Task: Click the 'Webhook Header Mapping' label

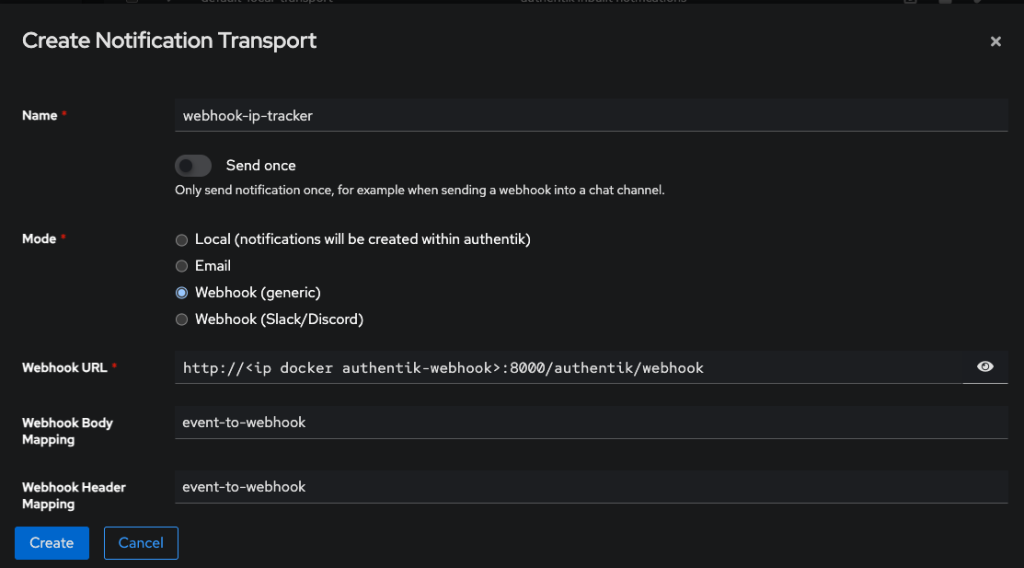Action: coord(73,495)
